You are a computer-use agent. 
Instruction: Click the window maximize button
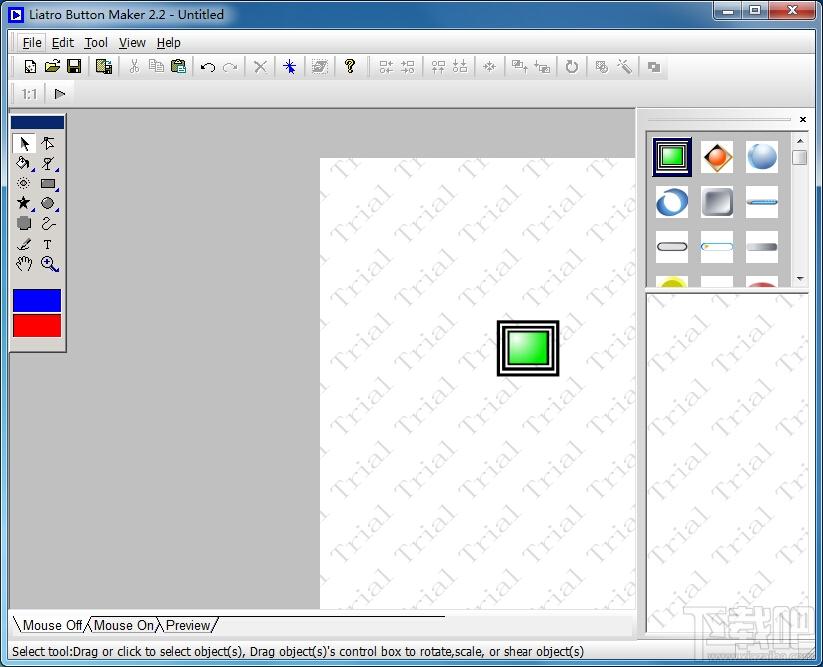[755, 9]
